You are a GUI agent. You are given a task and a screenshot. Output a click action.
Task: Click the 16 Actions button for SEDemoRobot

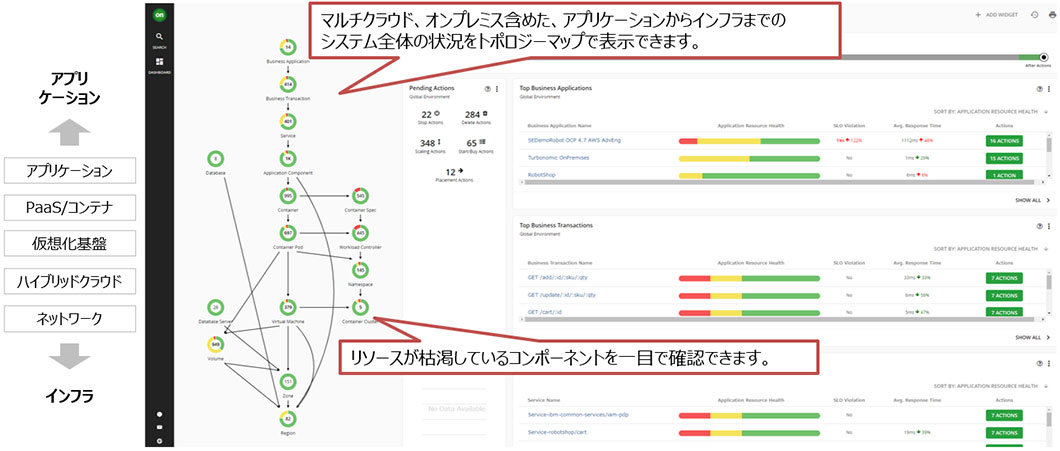[x=1004, y=142]
